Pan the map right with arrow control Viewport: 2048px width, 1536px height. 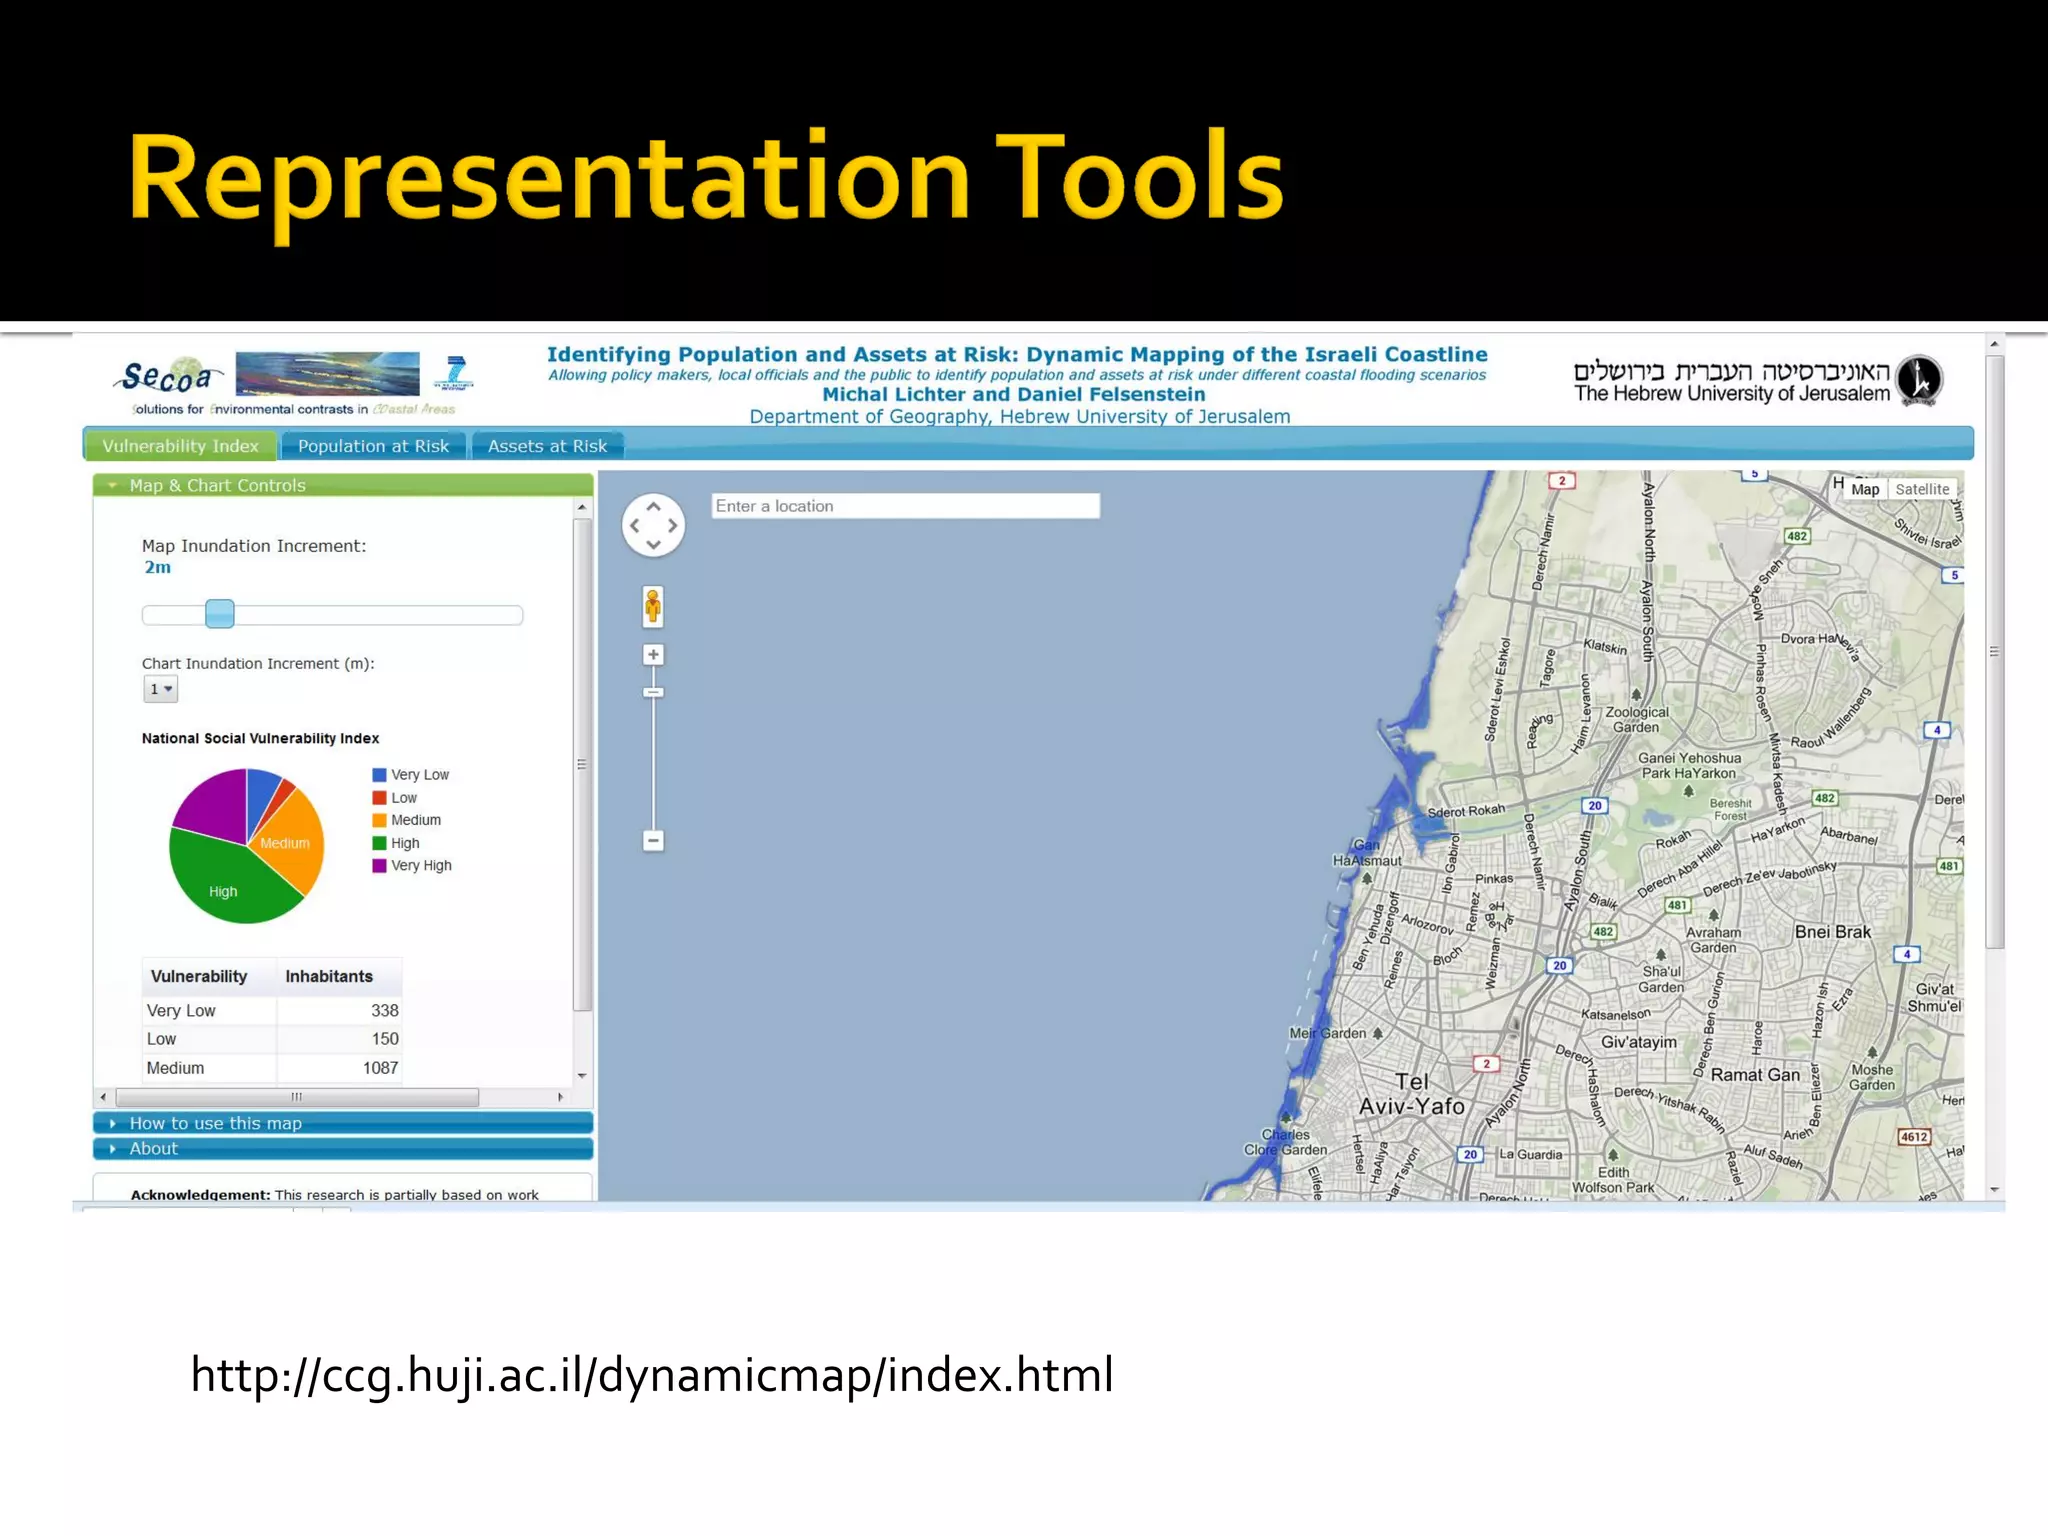(672, 526)
